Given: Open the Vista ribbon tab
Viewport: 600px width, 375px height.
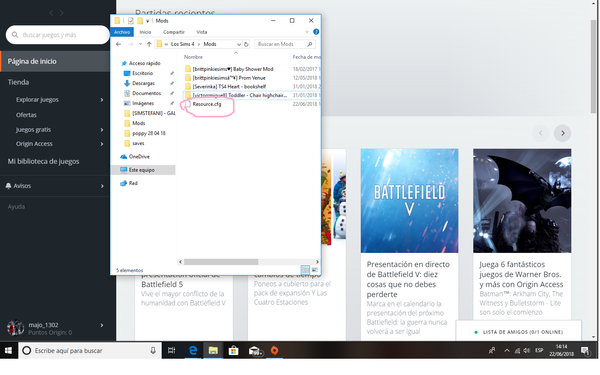Looking at the screenshot, I should (202, 32).
